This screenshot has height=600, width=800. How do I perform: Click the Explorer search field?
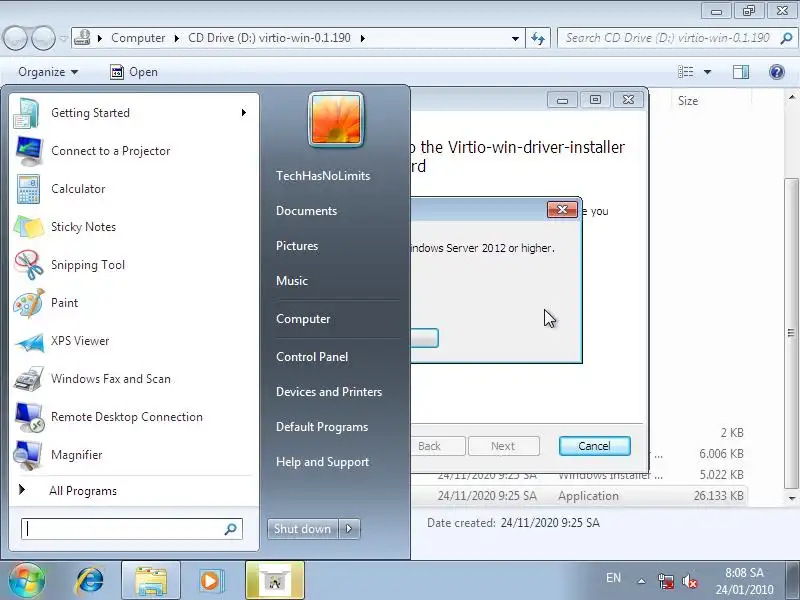pos(676,38)
